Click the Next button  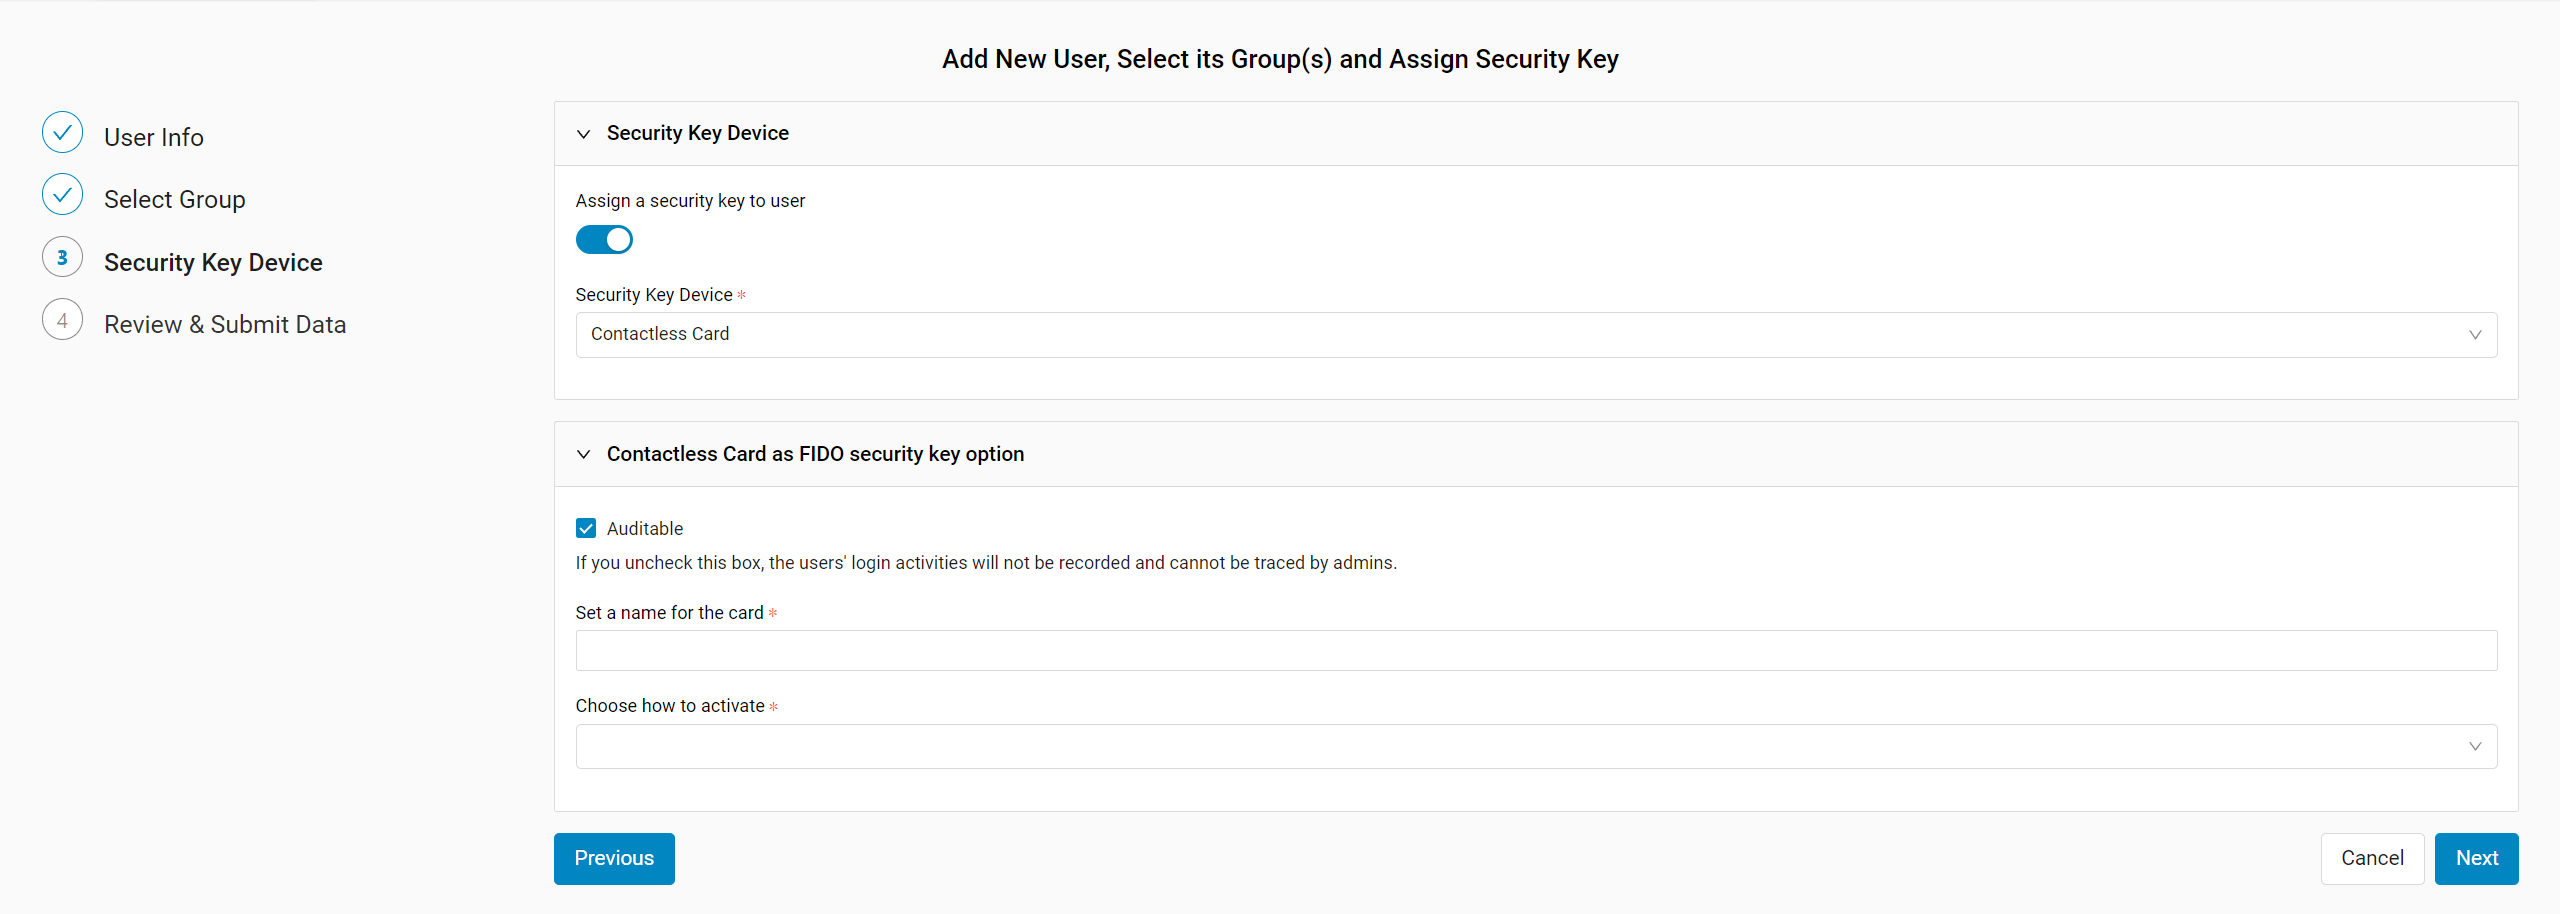2476,859
